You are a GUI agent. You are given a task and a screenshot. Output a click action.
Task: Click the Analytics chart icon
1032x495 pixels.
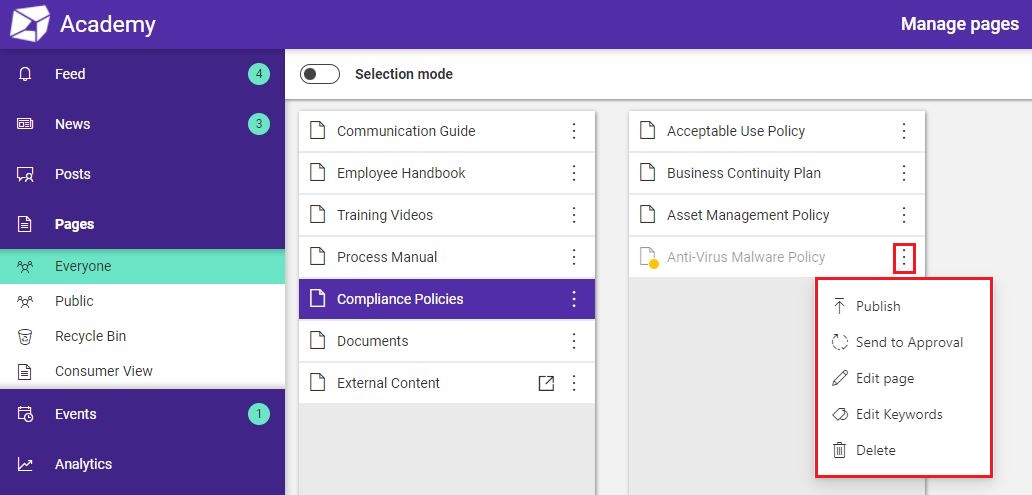25,464
